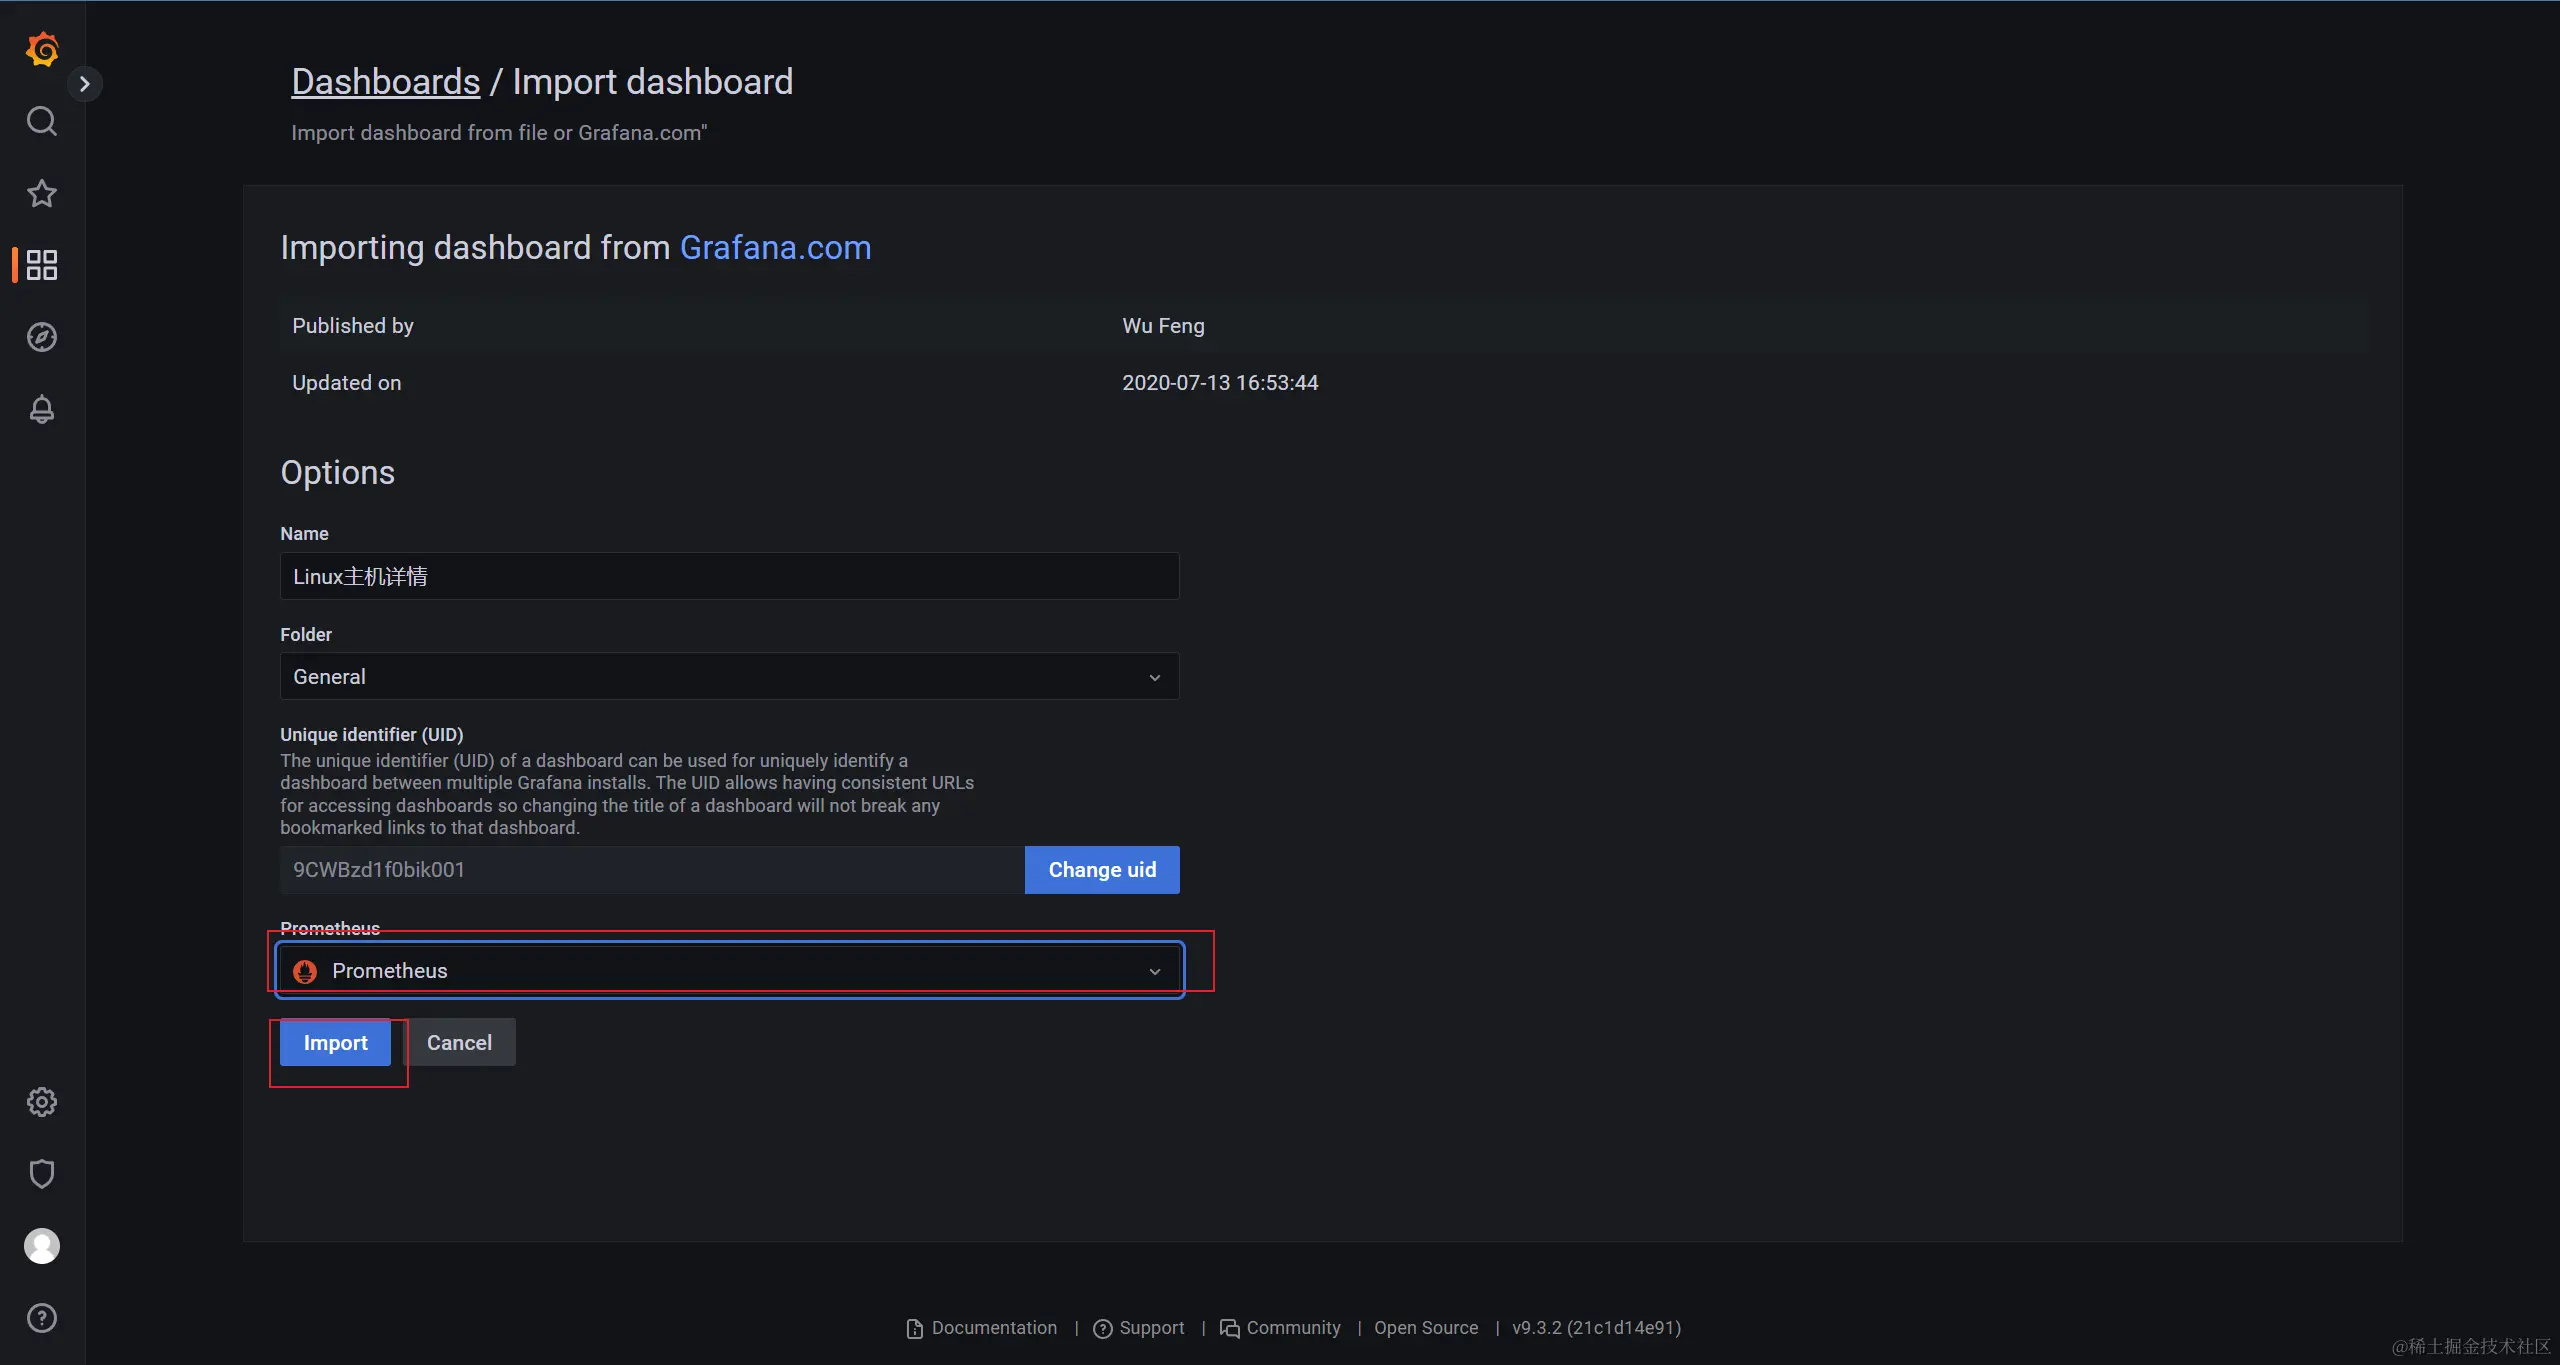Click the dashboard Name input field
The image size is (2560, 1365).
tap(729, 577)
